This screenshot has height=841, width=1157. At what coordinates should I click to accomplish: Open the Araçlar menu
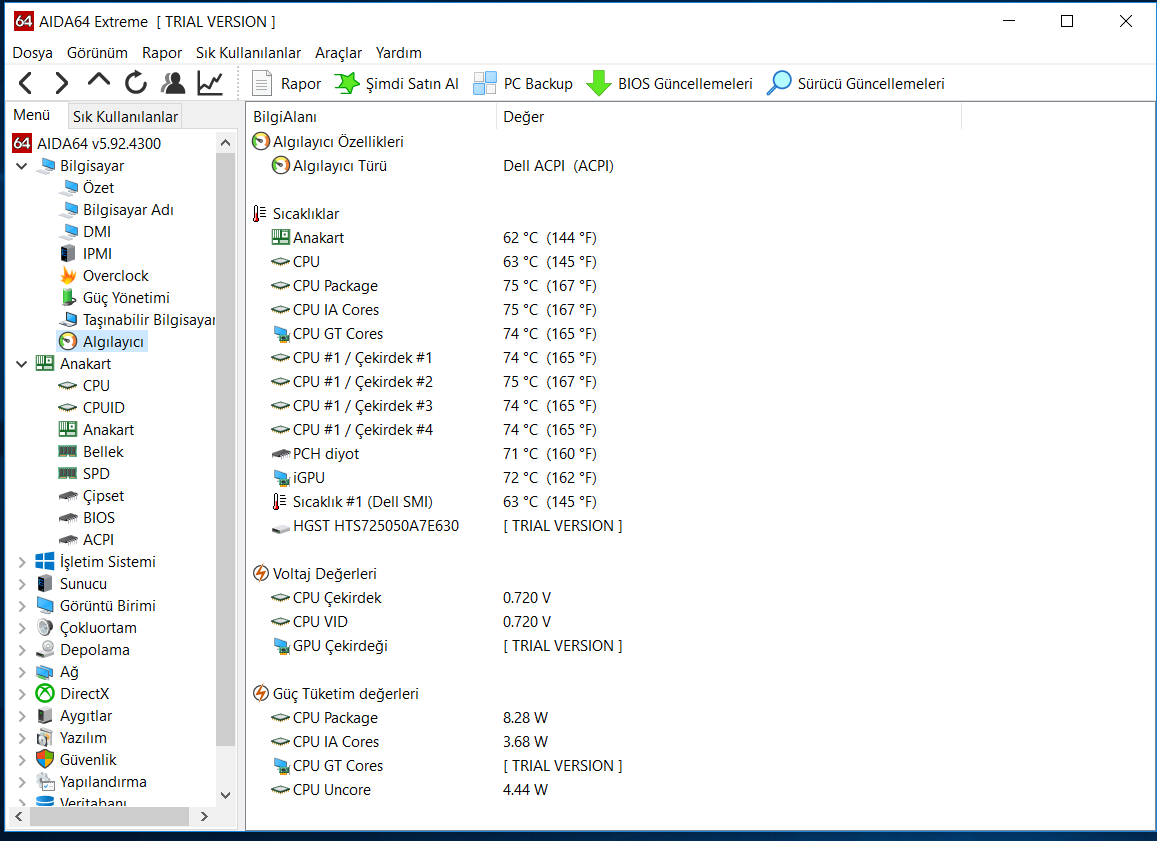(x=338, y=53)
